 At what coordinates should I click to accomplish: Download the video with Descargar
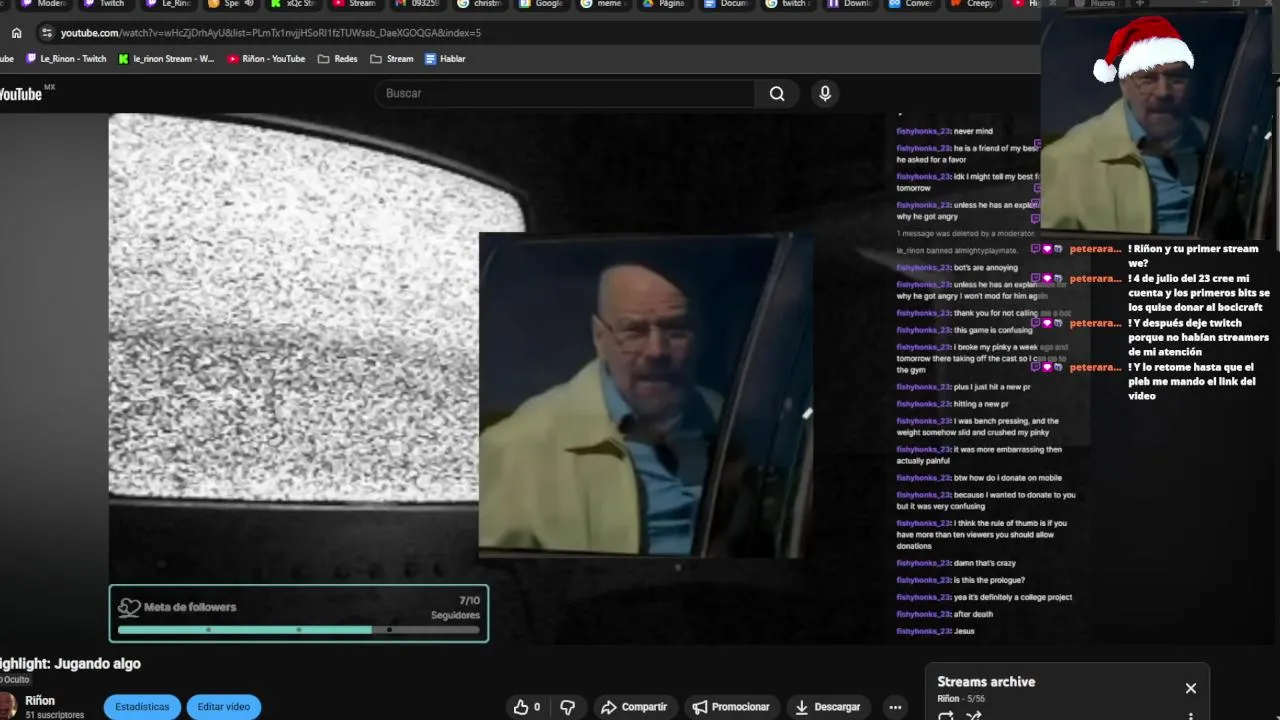point(828,707)
